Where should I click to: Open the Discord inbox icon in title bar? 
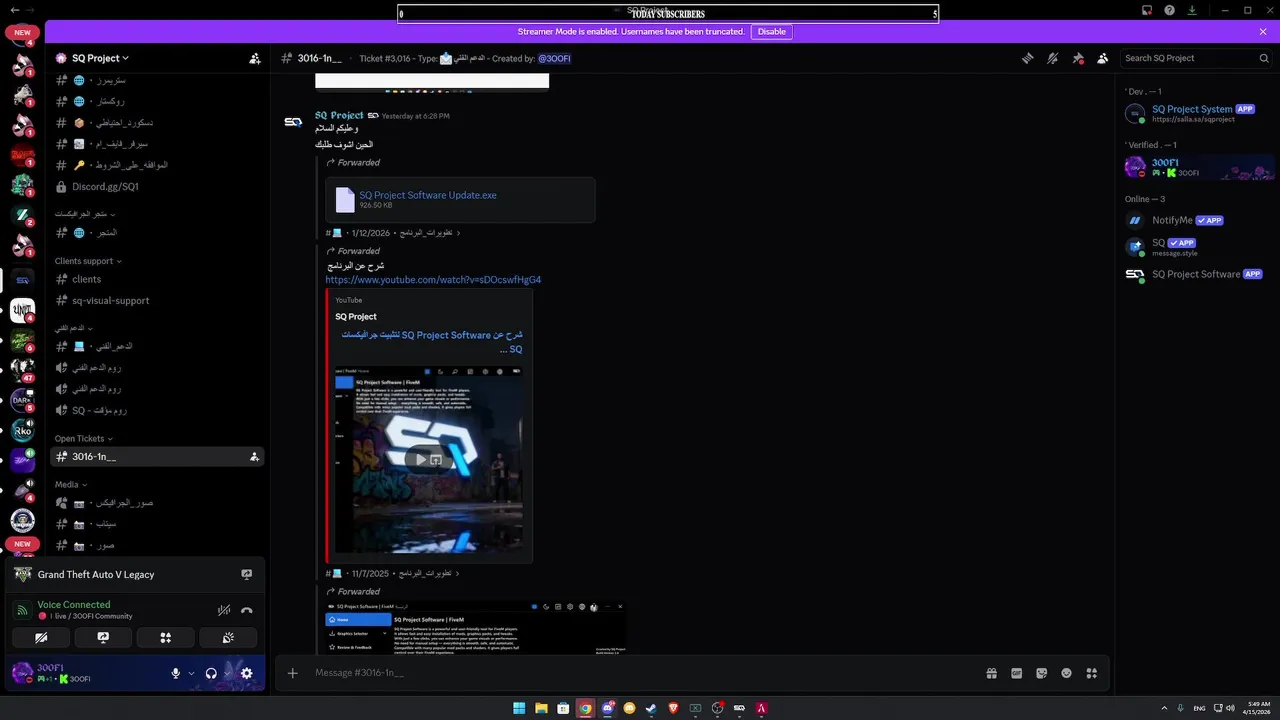[1147, 10]
